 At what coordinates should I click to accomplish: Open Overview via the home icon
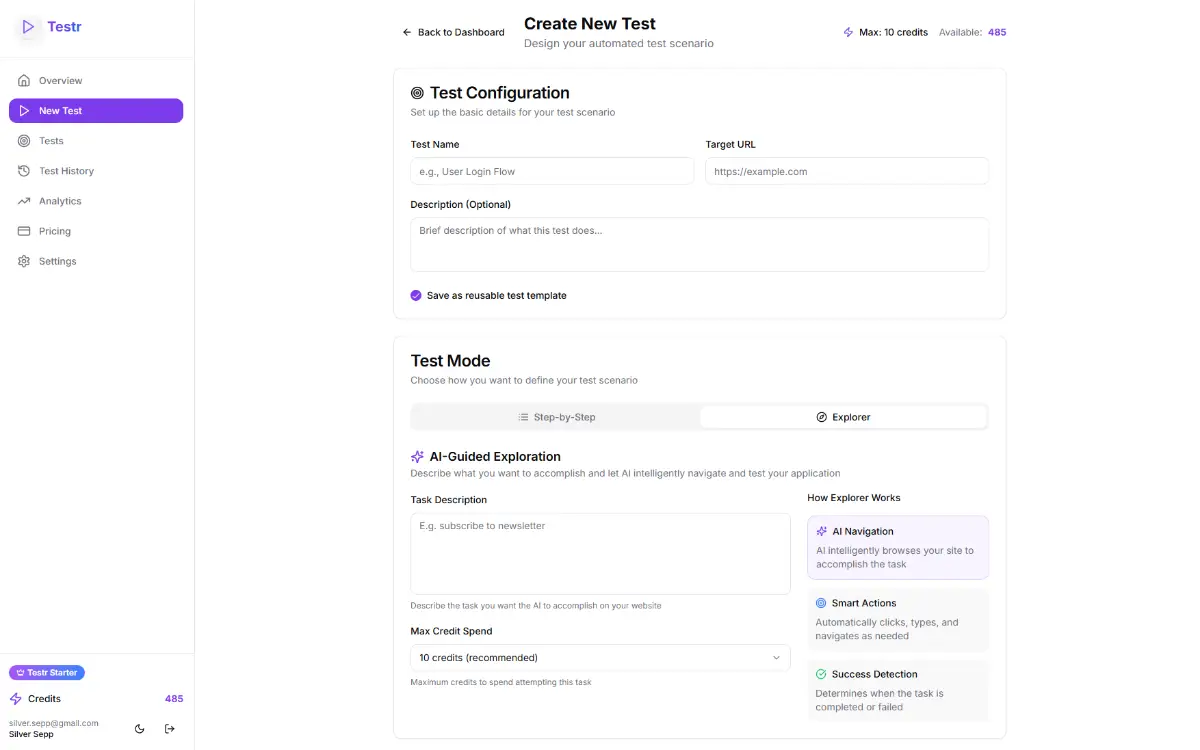point(24,81)
